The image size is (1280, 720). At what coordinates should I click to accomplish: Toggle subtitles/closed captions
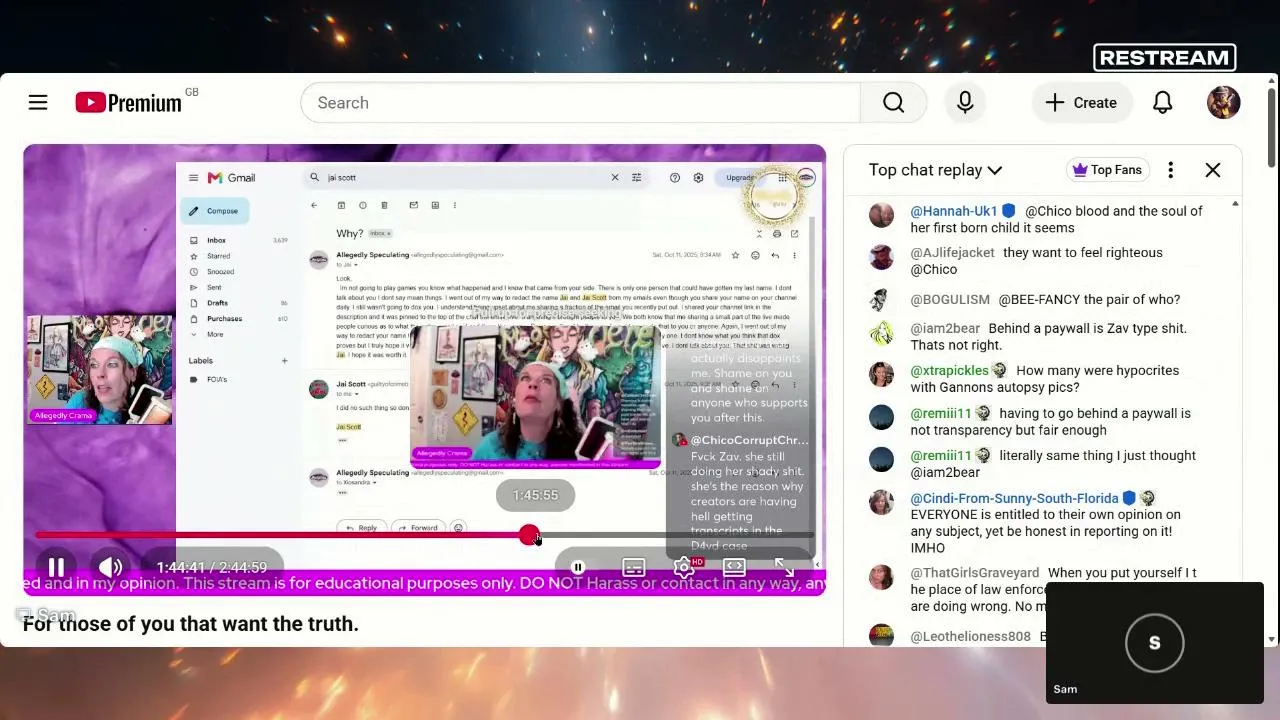click(633, 567)
